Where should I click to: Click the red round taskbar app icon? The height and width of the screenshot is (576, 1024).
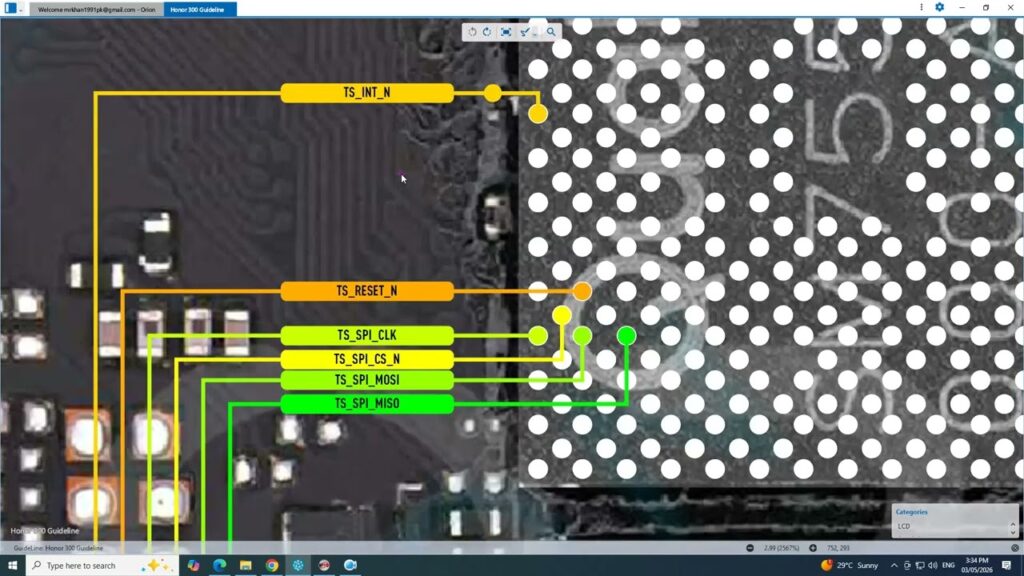pos(324,566)
